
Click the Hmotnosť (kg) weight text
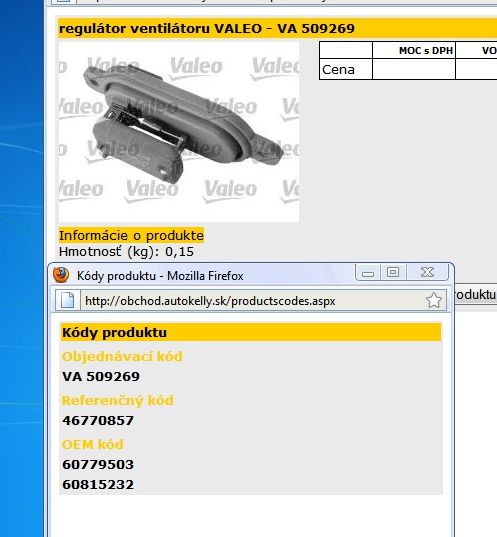point(126,252)
